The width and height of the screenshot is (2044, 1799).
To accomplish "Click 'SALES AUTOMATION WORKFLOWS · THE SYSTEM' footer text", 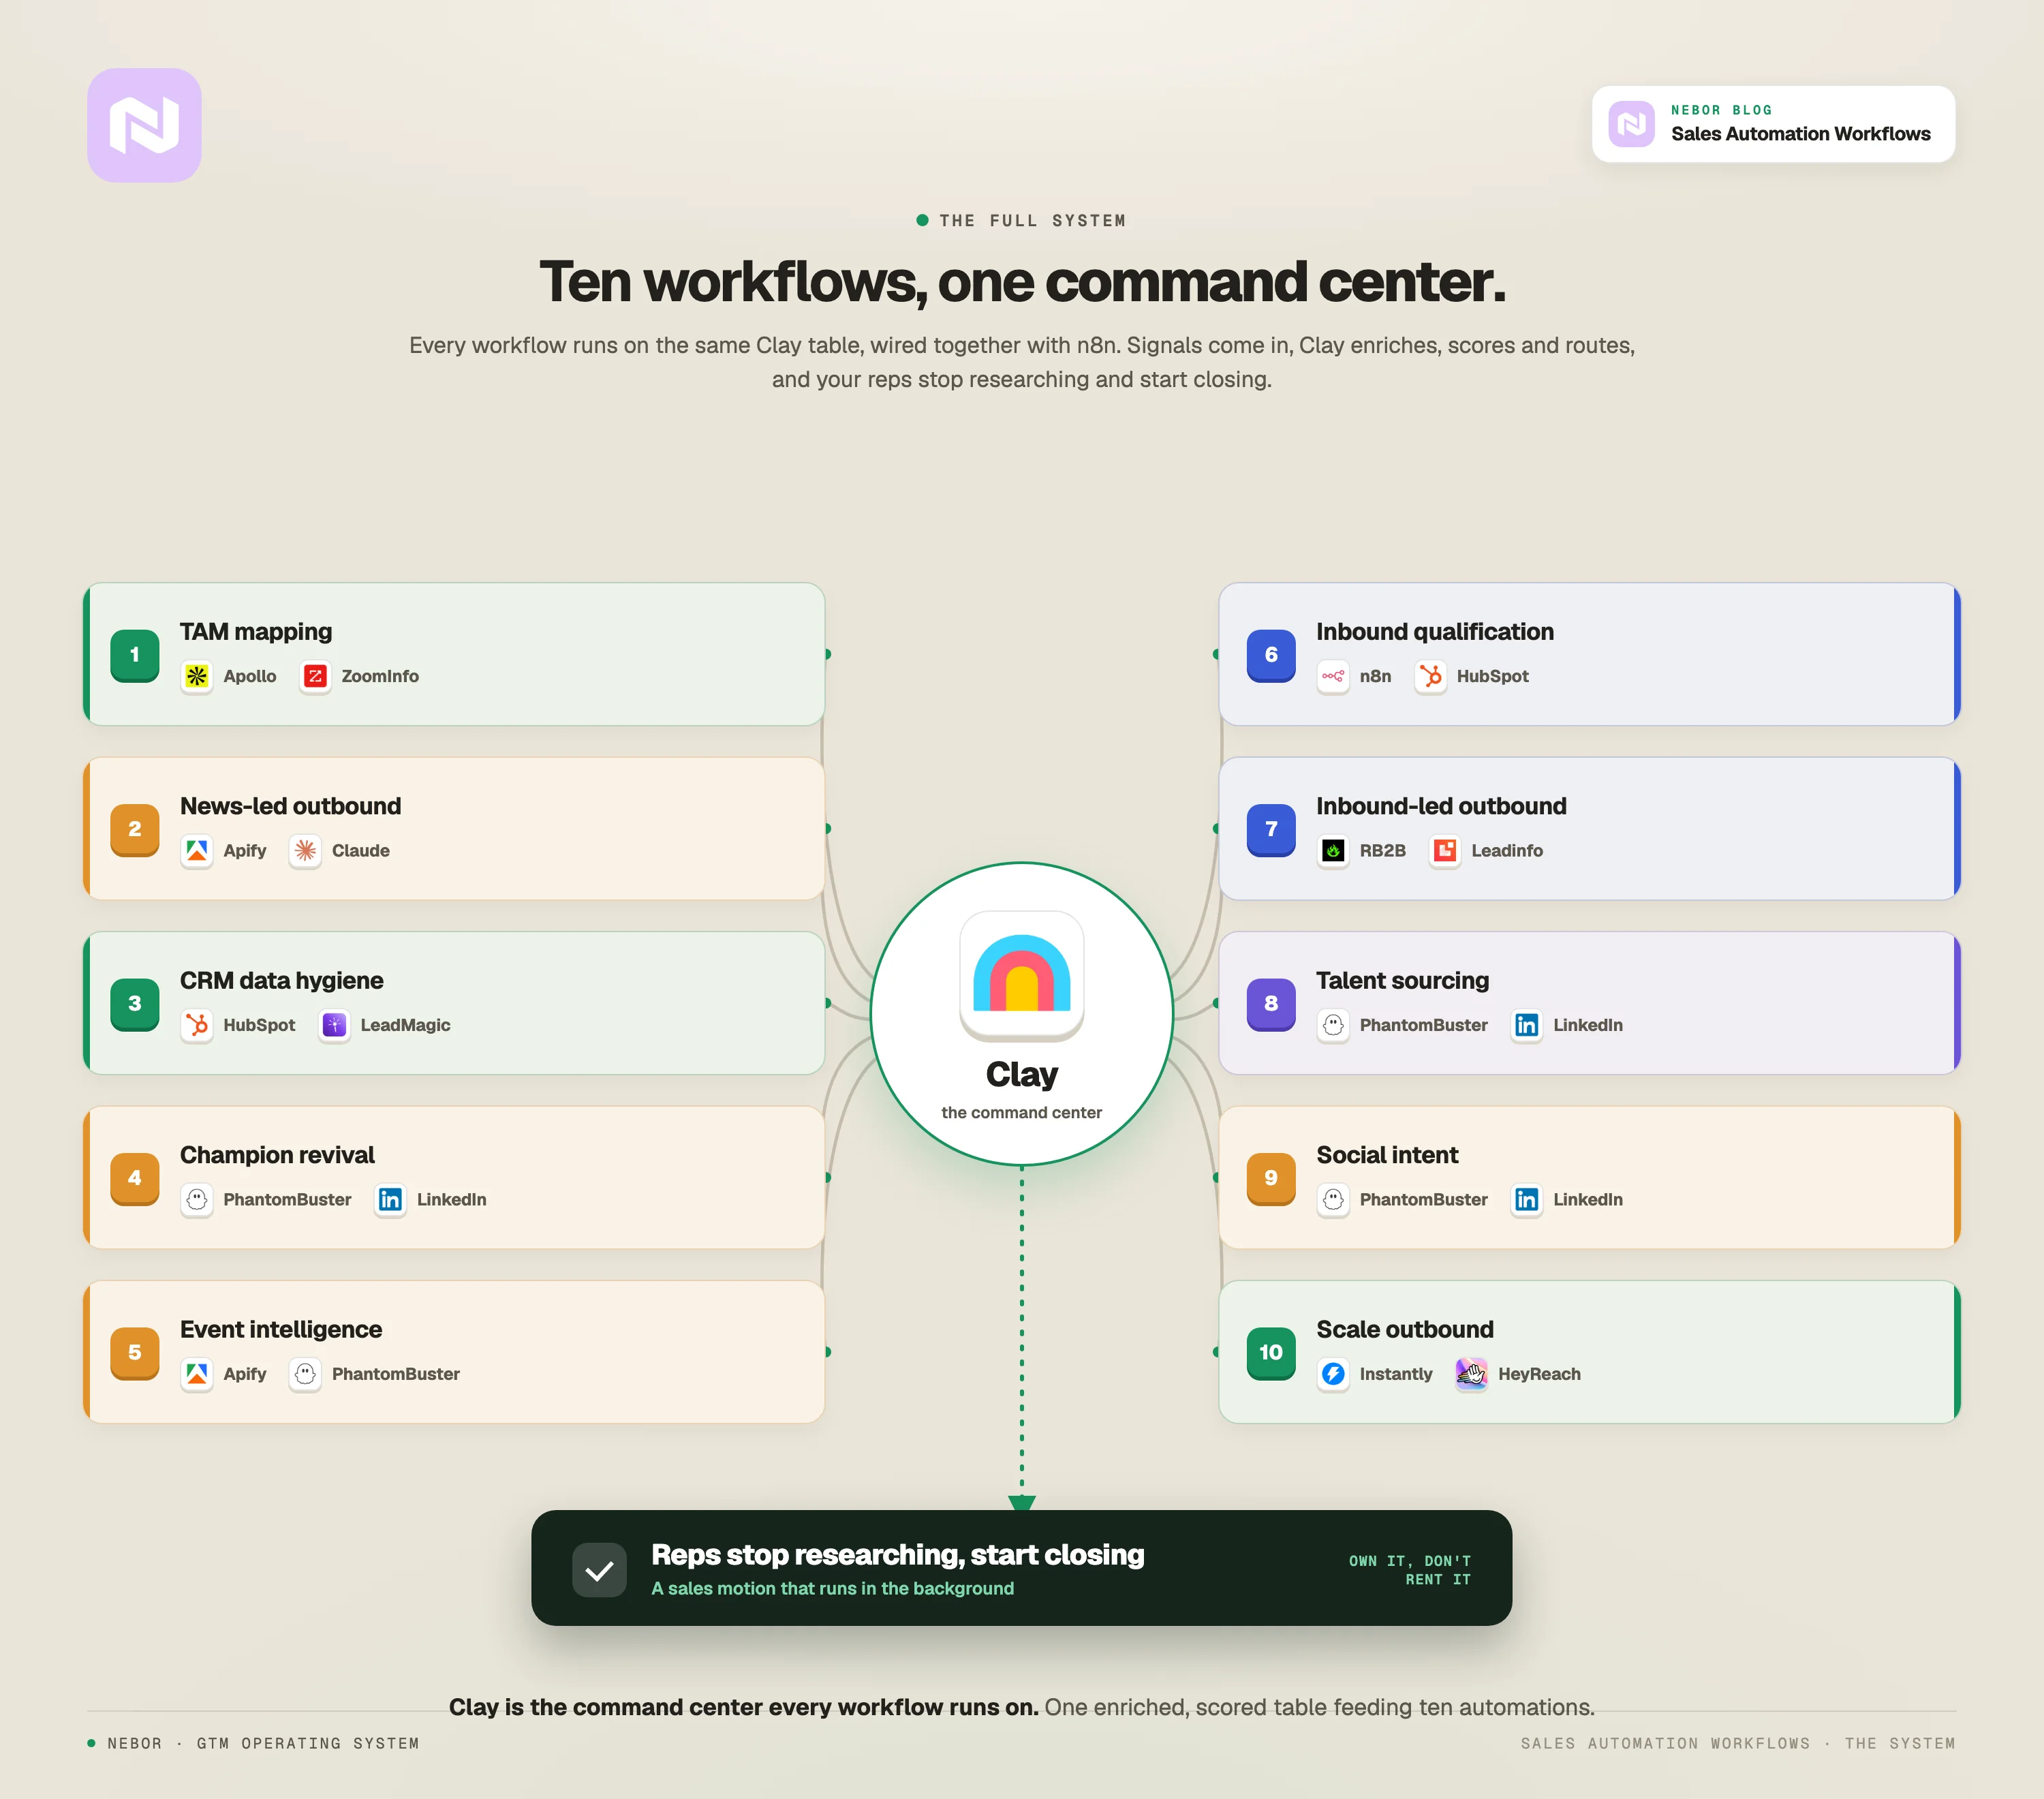I will coord(1738,1744).
